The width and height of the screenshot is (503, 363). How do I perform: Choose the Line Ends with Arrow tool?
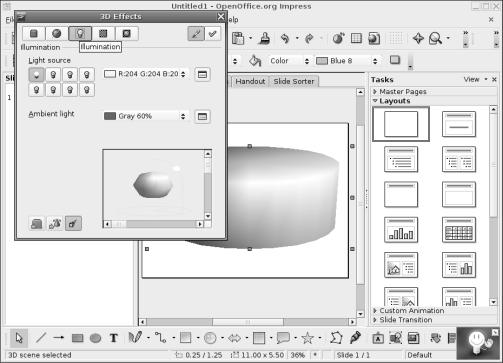(59, 338)
